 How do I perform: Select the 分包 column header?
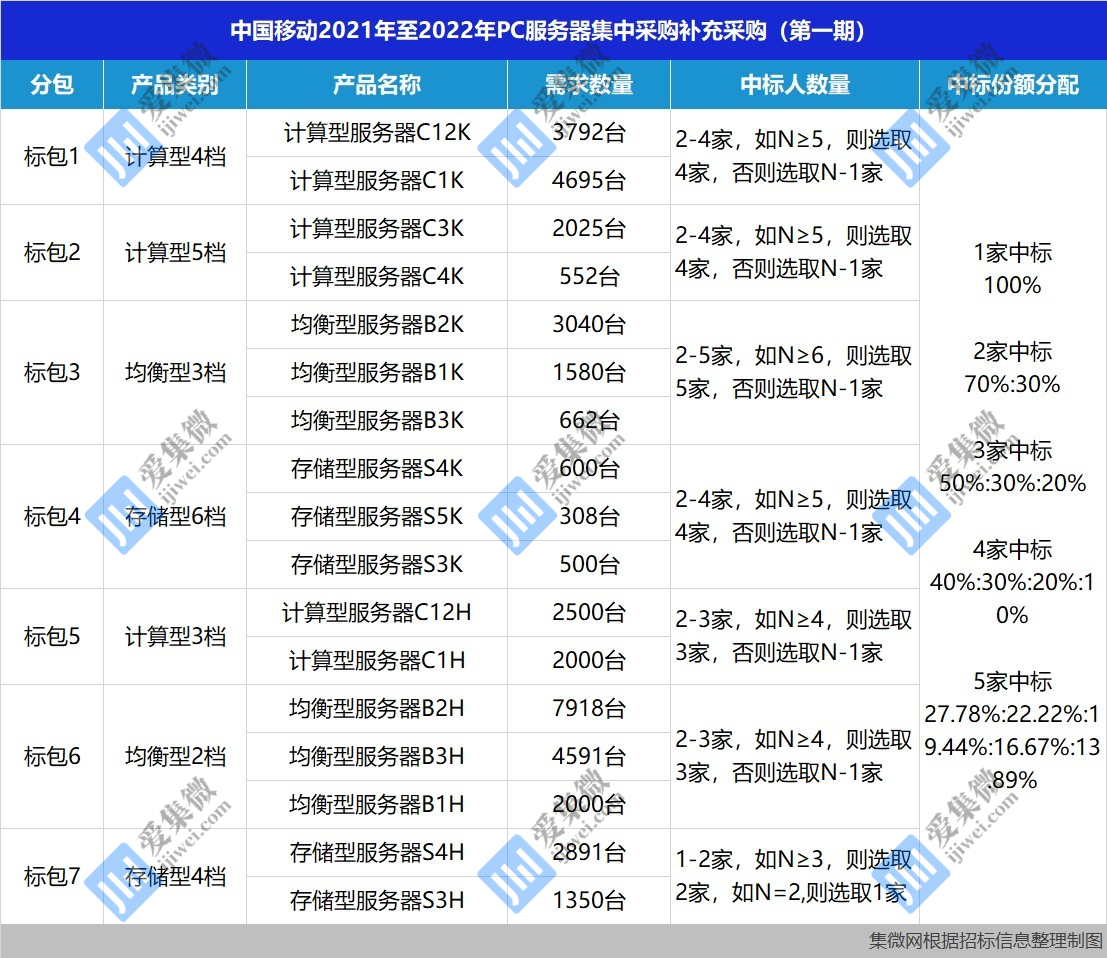coord(52,84)
